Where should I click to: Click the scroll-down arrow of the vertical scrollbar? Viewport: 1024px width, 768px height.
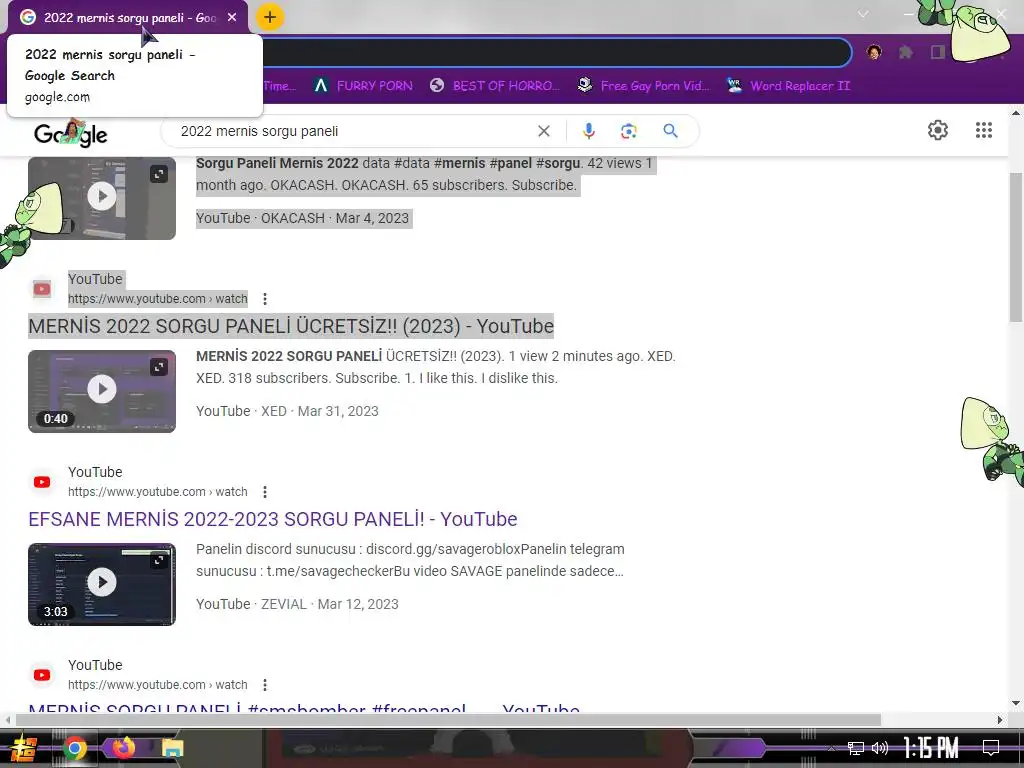(1016, 703)
